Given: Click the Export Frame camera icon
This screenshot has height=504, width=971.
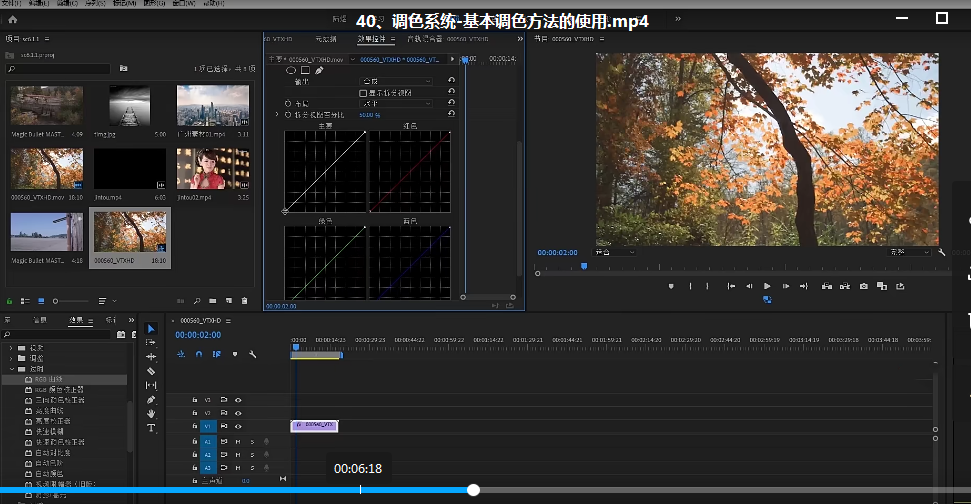Looking at the screenshot, I should pyautogui.click(x=863, y=286).
